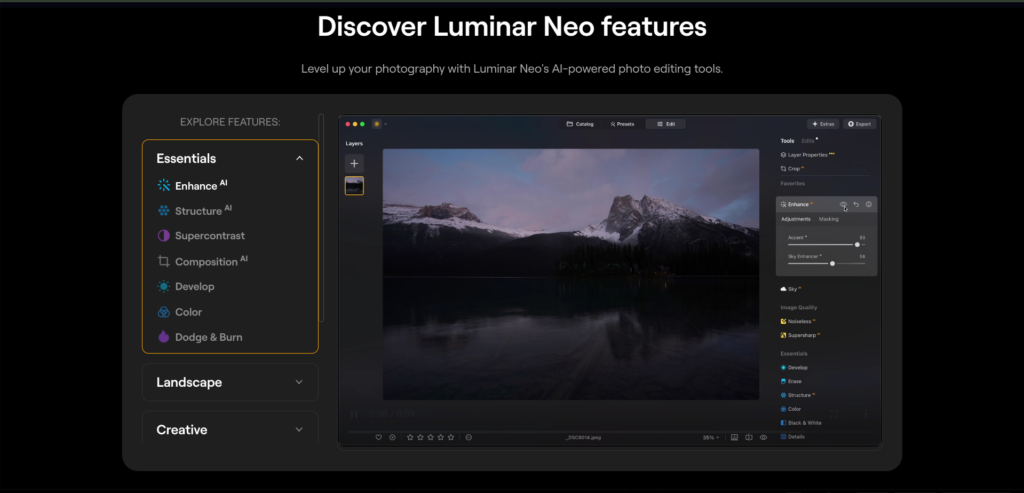The height and width of the screenshot is (493, 1024).
Task: Select the Edits tab in the right panel
Action: 808,141
